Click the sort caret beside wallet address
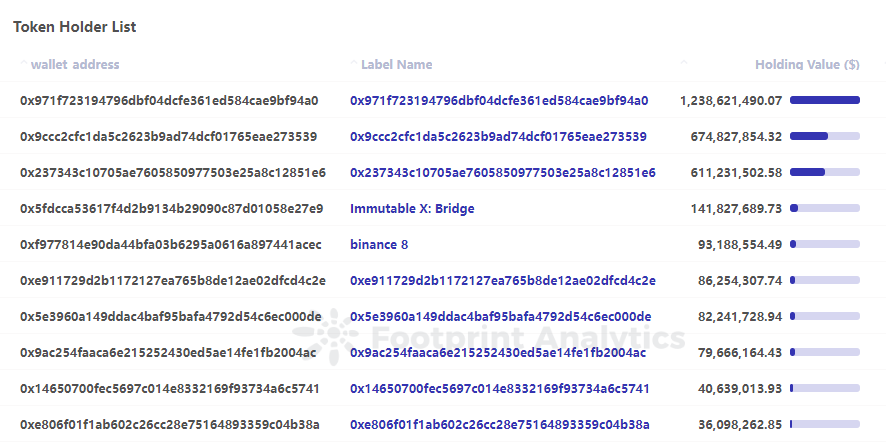 pos(24,62)
